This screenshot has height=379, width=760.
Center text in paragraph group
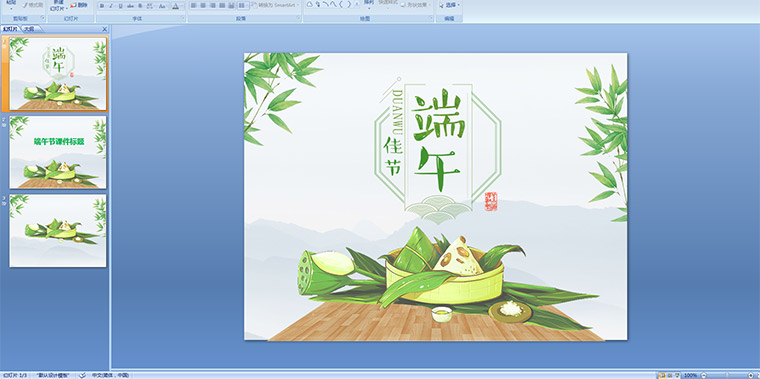tap(203, 5)
